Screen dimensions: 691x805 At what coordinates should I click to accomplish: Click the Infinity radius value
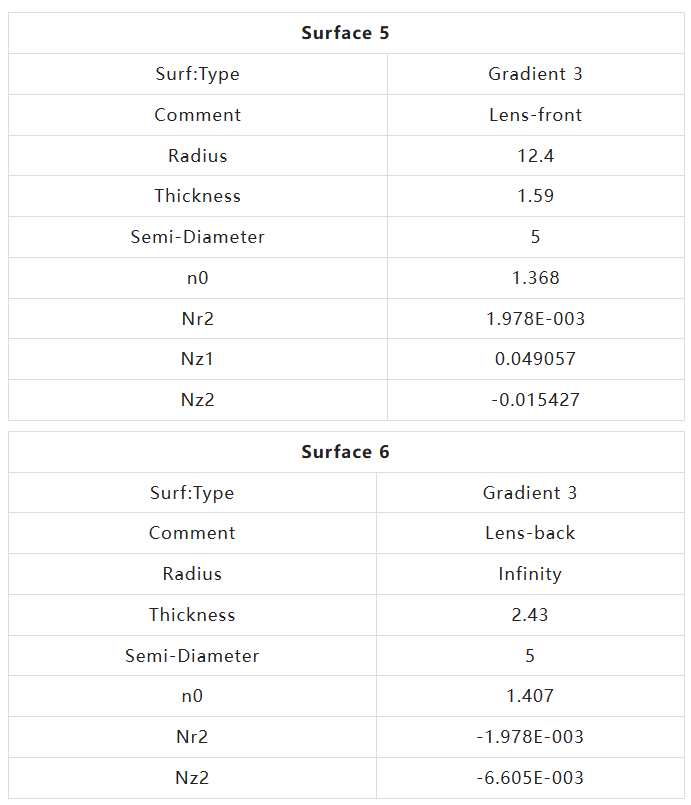[x=530, y=574]
